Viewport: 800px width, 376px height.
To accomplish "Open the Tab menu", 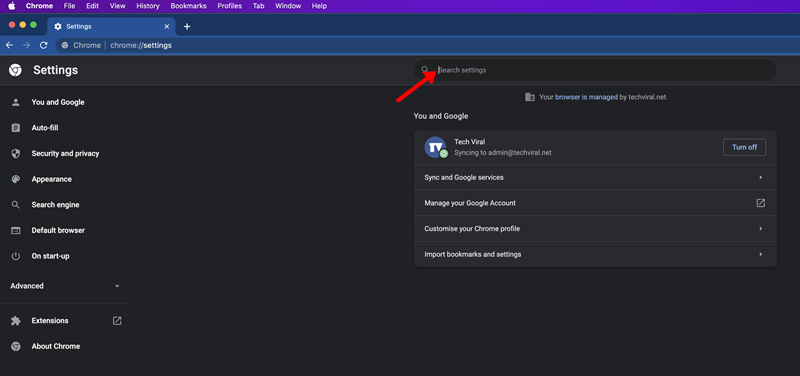I will point(258,6).
